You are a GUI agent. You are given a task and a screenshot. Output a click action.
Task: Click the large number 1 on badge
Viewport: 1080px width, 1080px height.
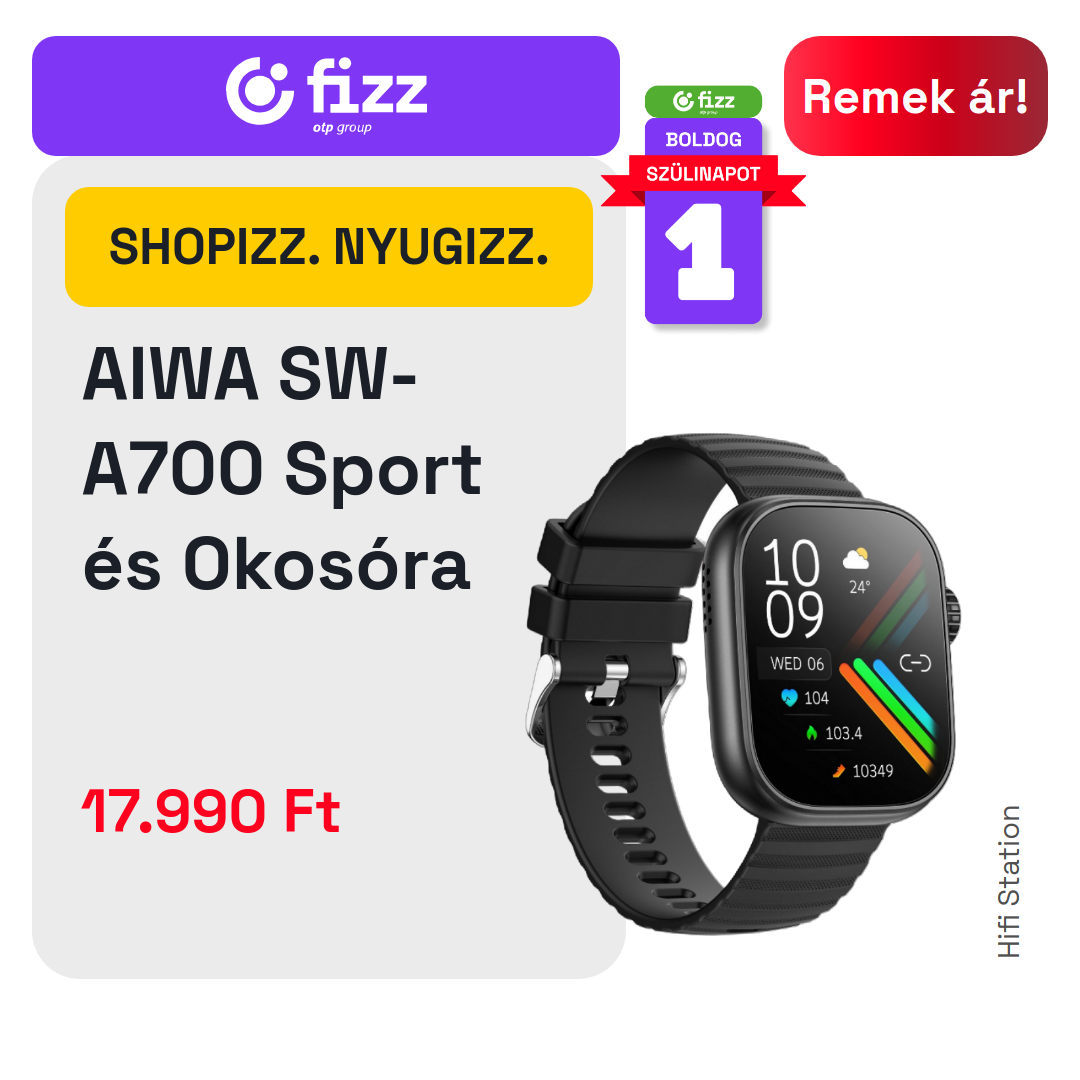click(701, 251)
